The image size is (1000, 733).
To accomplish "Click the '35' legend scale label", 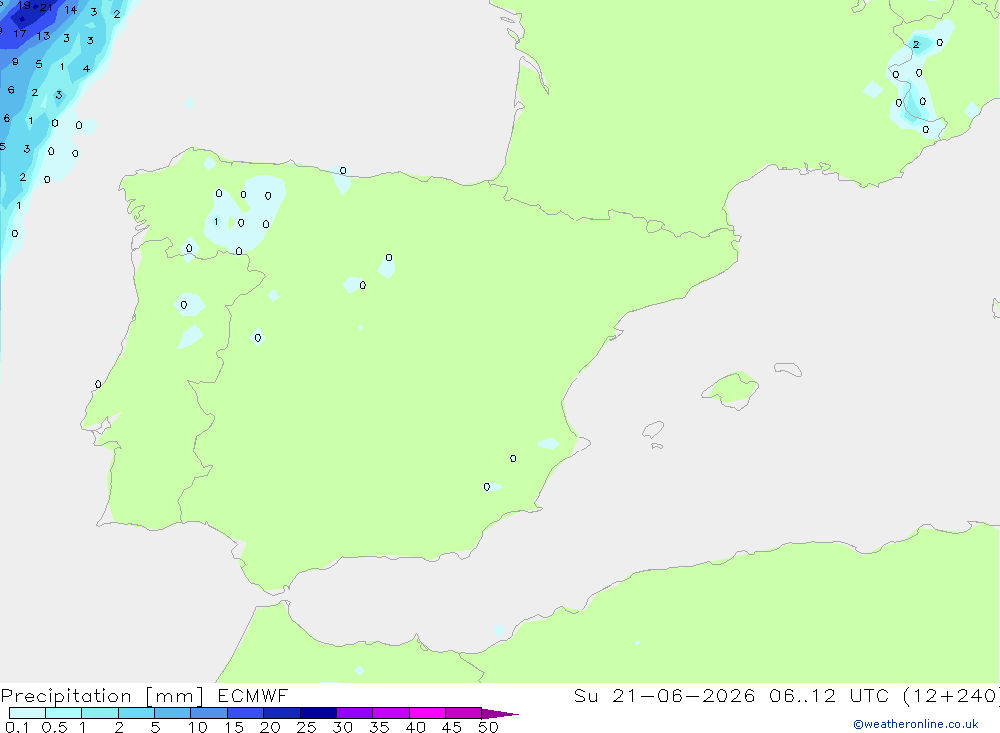I will (379, 727).
